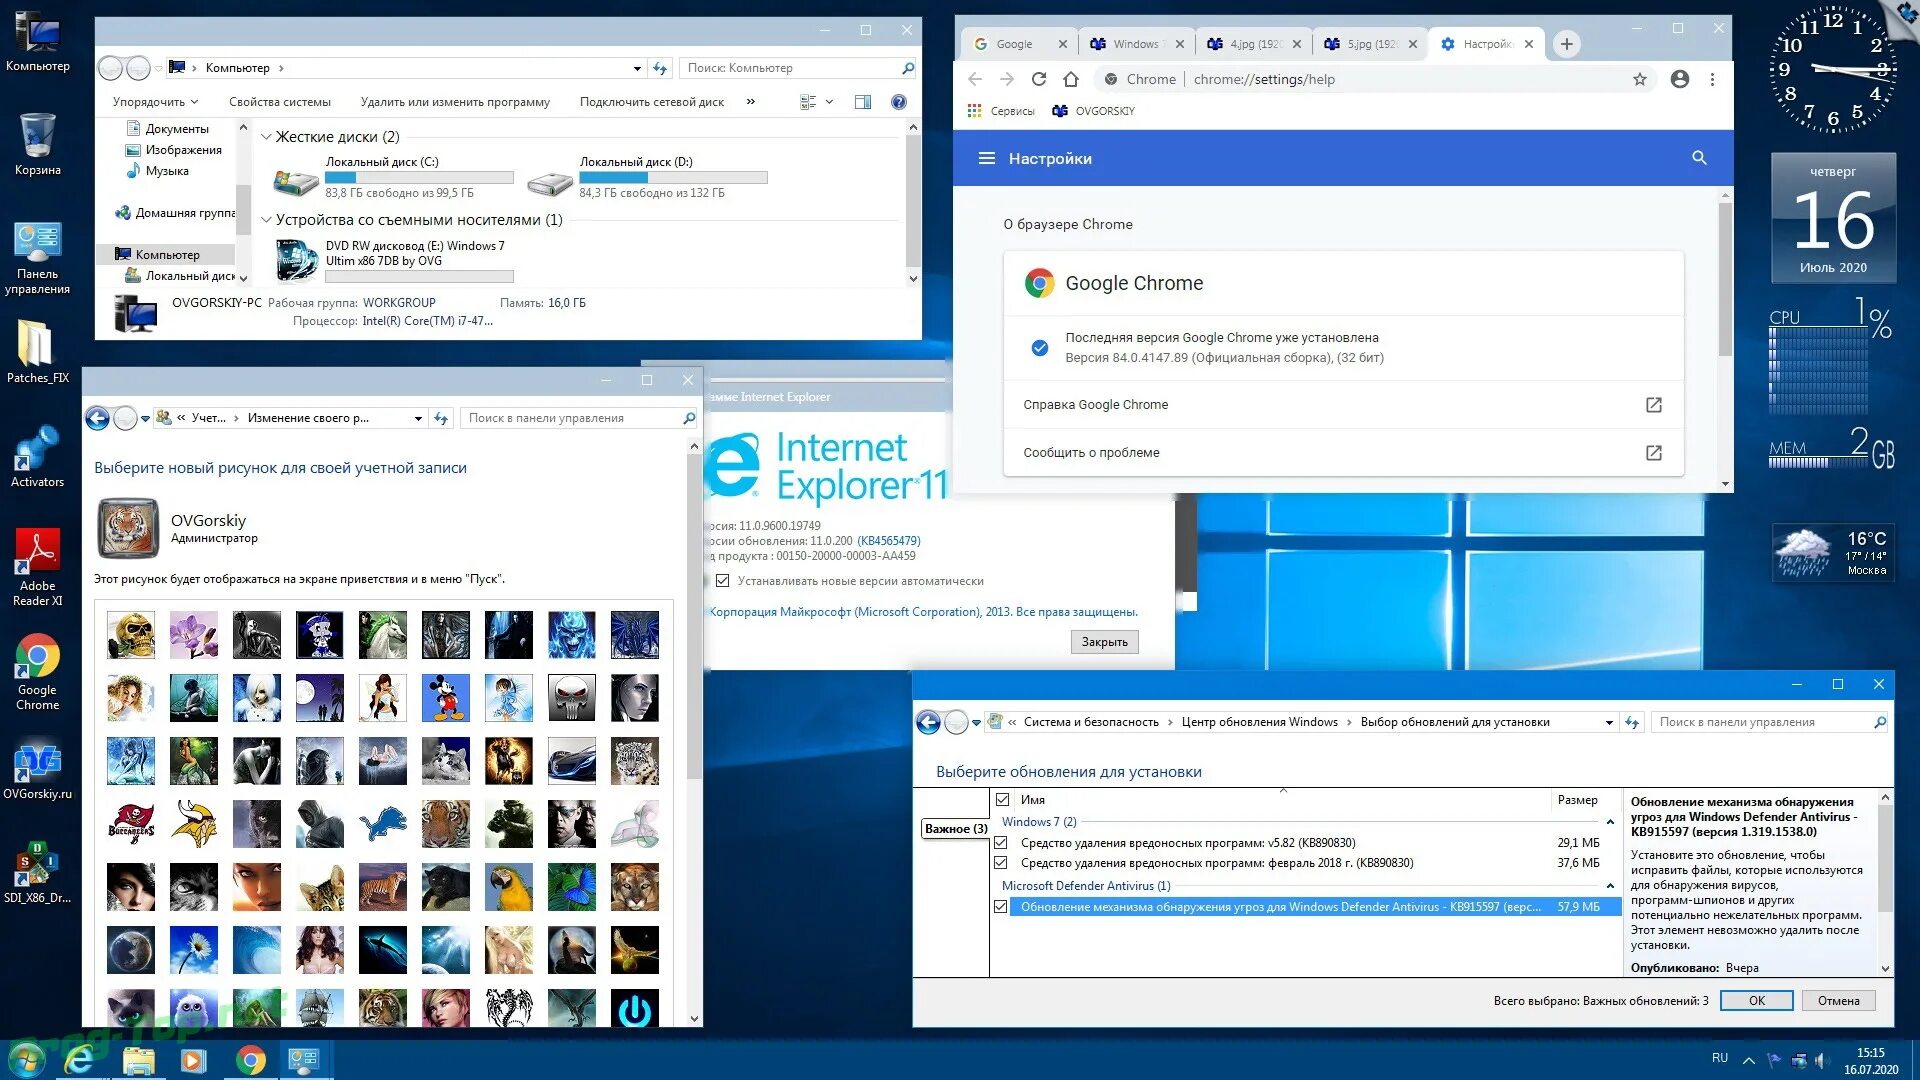Expand the toolbar overflow chevron
The image size is (1920, 1080).
[x=751, y=102]
